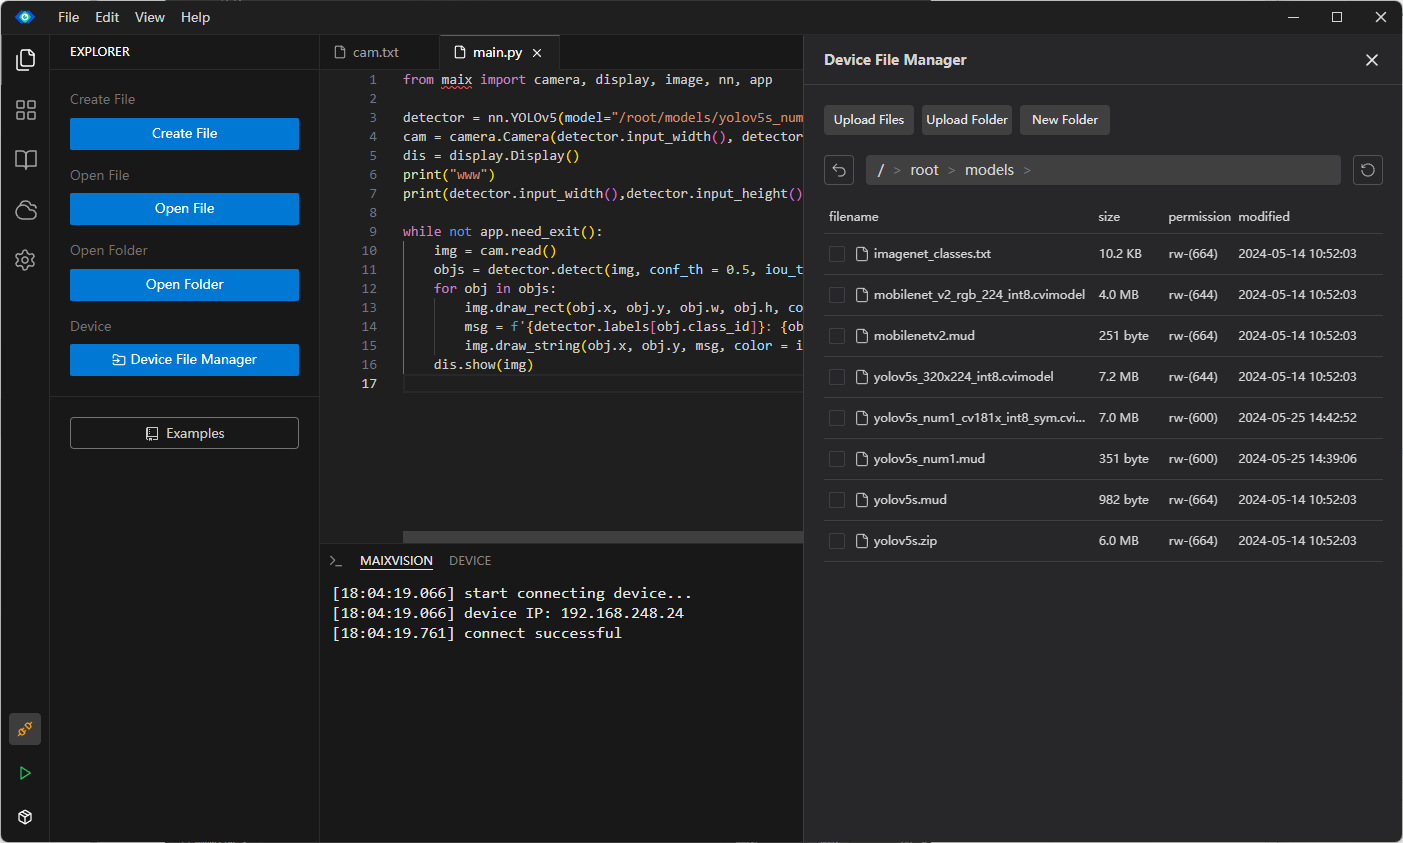Image resolution: width=1403 pixels, height=843 pixels.
Task: Click the slash root breadcrumb
Action: point(880,170)
